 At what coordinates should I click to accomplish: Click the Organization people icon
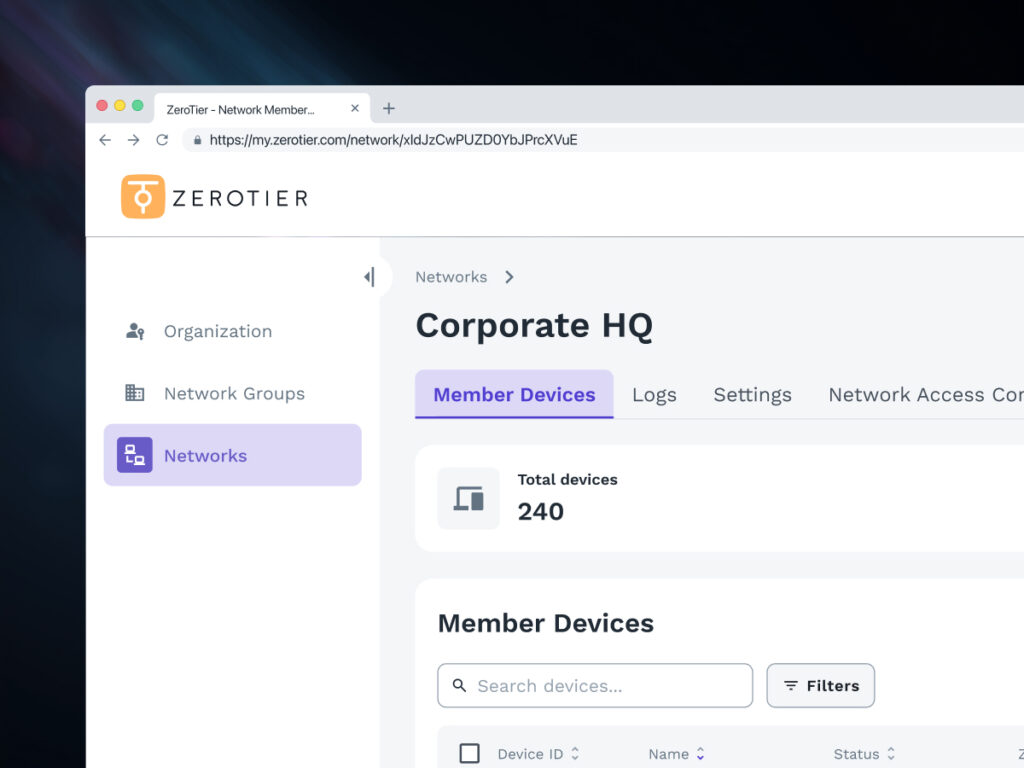[135, 331]
